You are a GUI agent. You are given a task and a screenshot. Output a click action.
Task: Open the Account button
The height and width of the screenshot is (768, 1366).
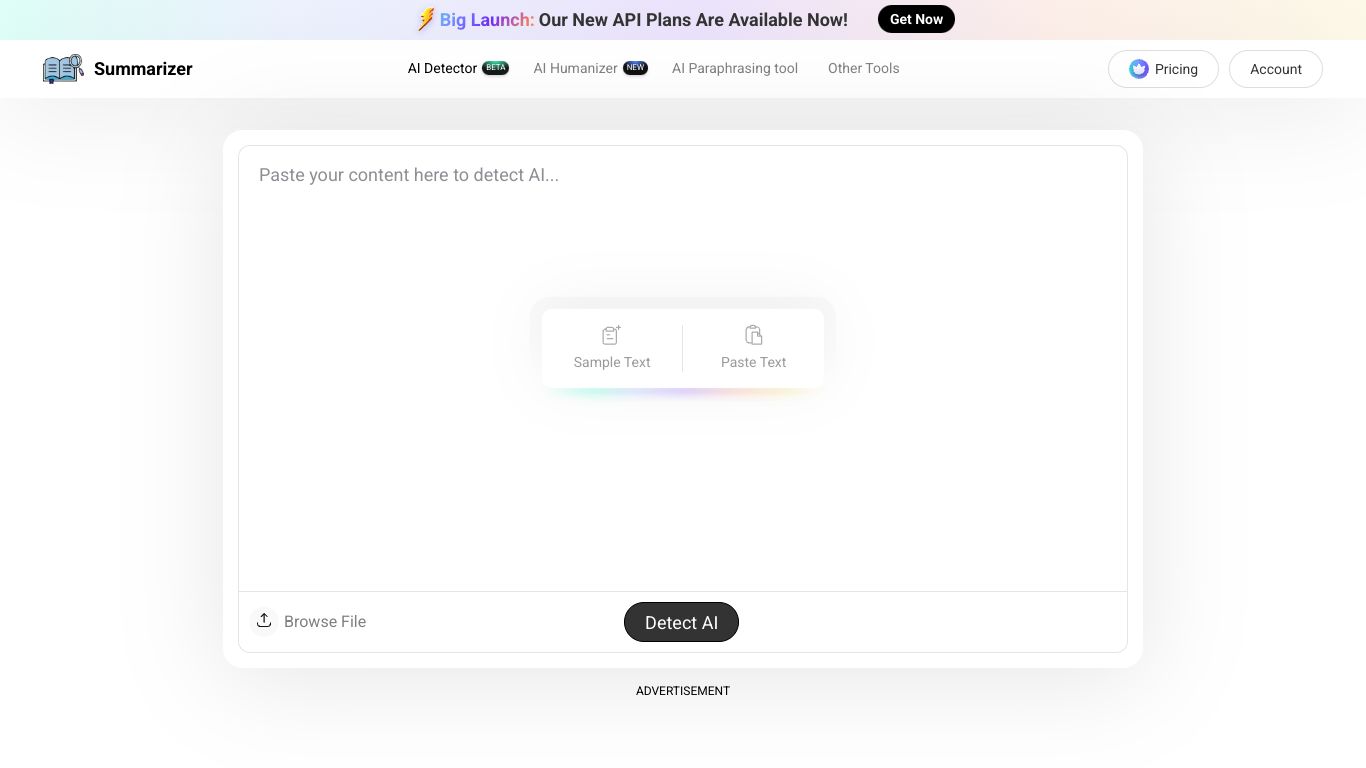coord(1275,69)
